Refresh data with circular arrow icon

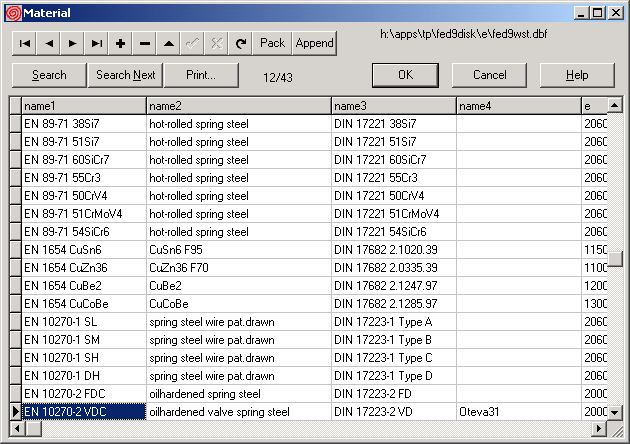click(x=241, y=43)
